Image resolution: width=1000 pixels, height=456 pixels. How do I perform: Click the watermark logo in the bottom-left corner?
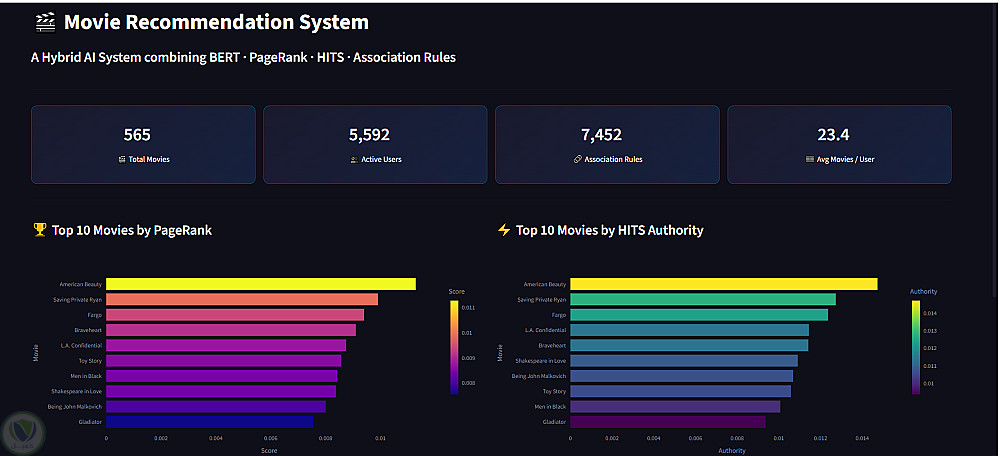pos(23,433)
